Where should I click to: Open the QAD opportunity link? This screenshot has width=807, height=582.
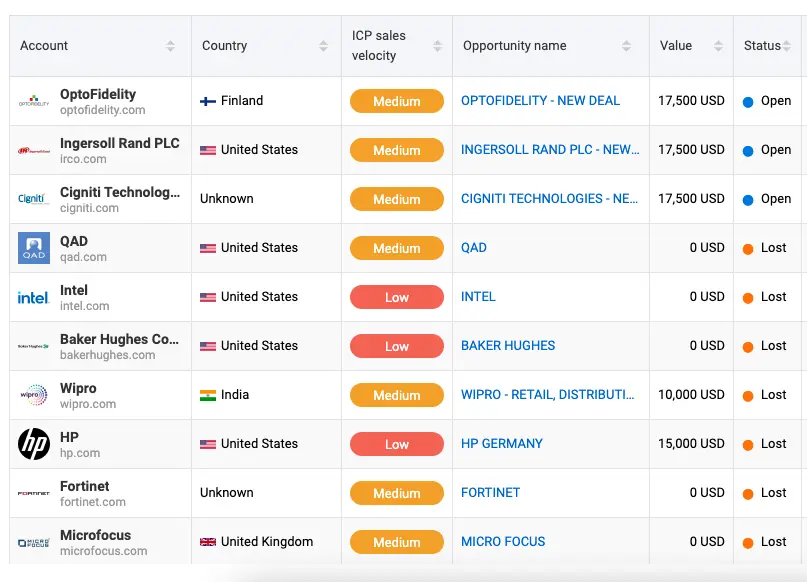click(x=474, y=248)
